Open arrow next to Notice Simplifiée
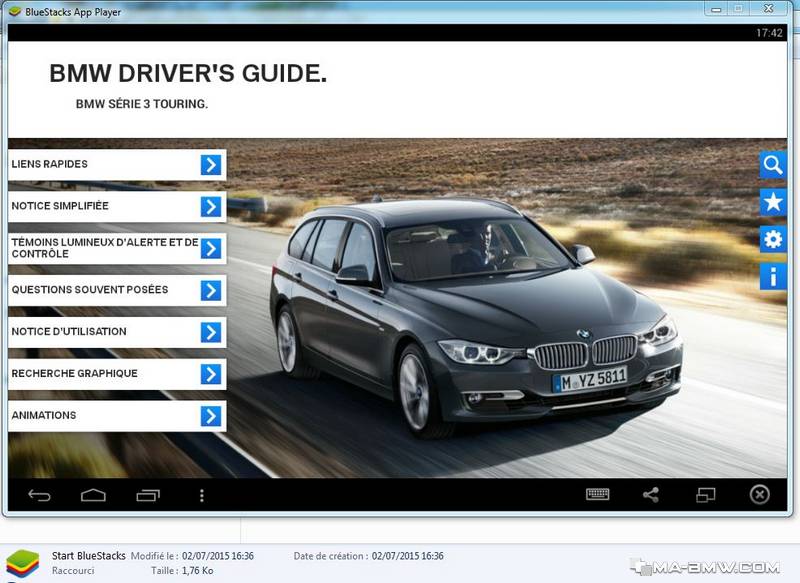 tap(211, 207)
